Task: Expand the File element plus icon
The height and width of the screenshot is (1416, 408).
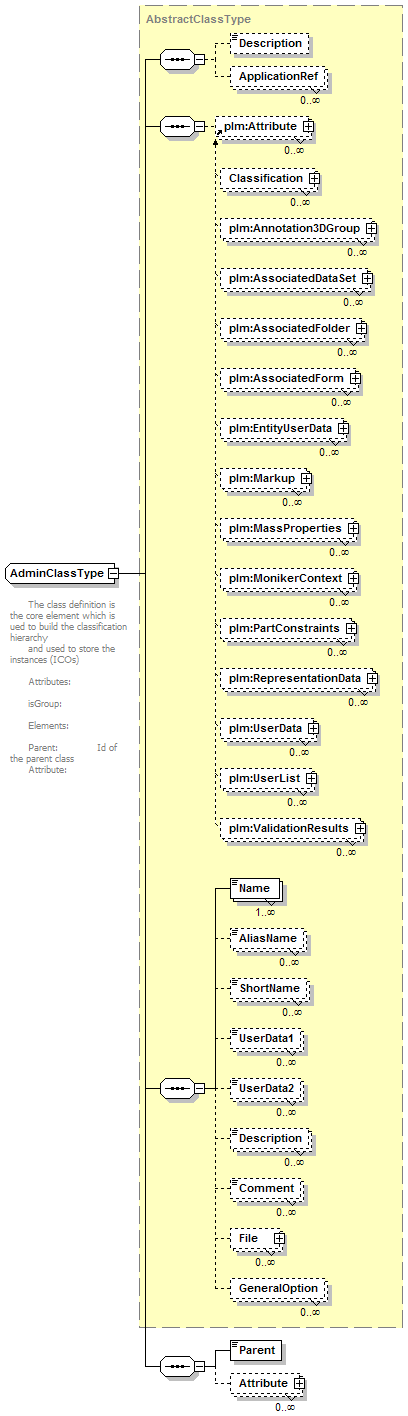Action: pos(279,1238)
